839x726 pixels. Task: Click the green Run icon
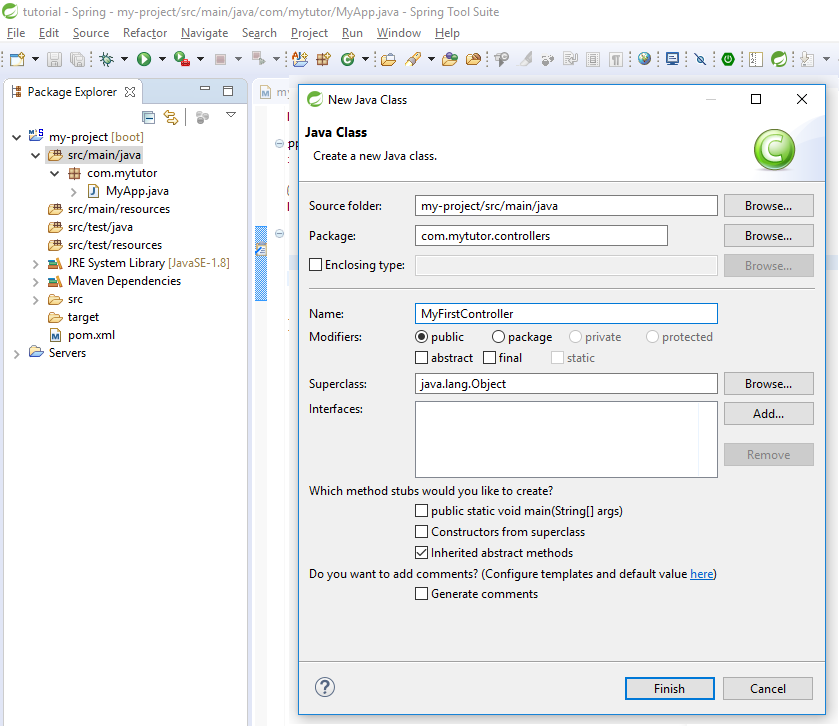click(x=143, y=59)
